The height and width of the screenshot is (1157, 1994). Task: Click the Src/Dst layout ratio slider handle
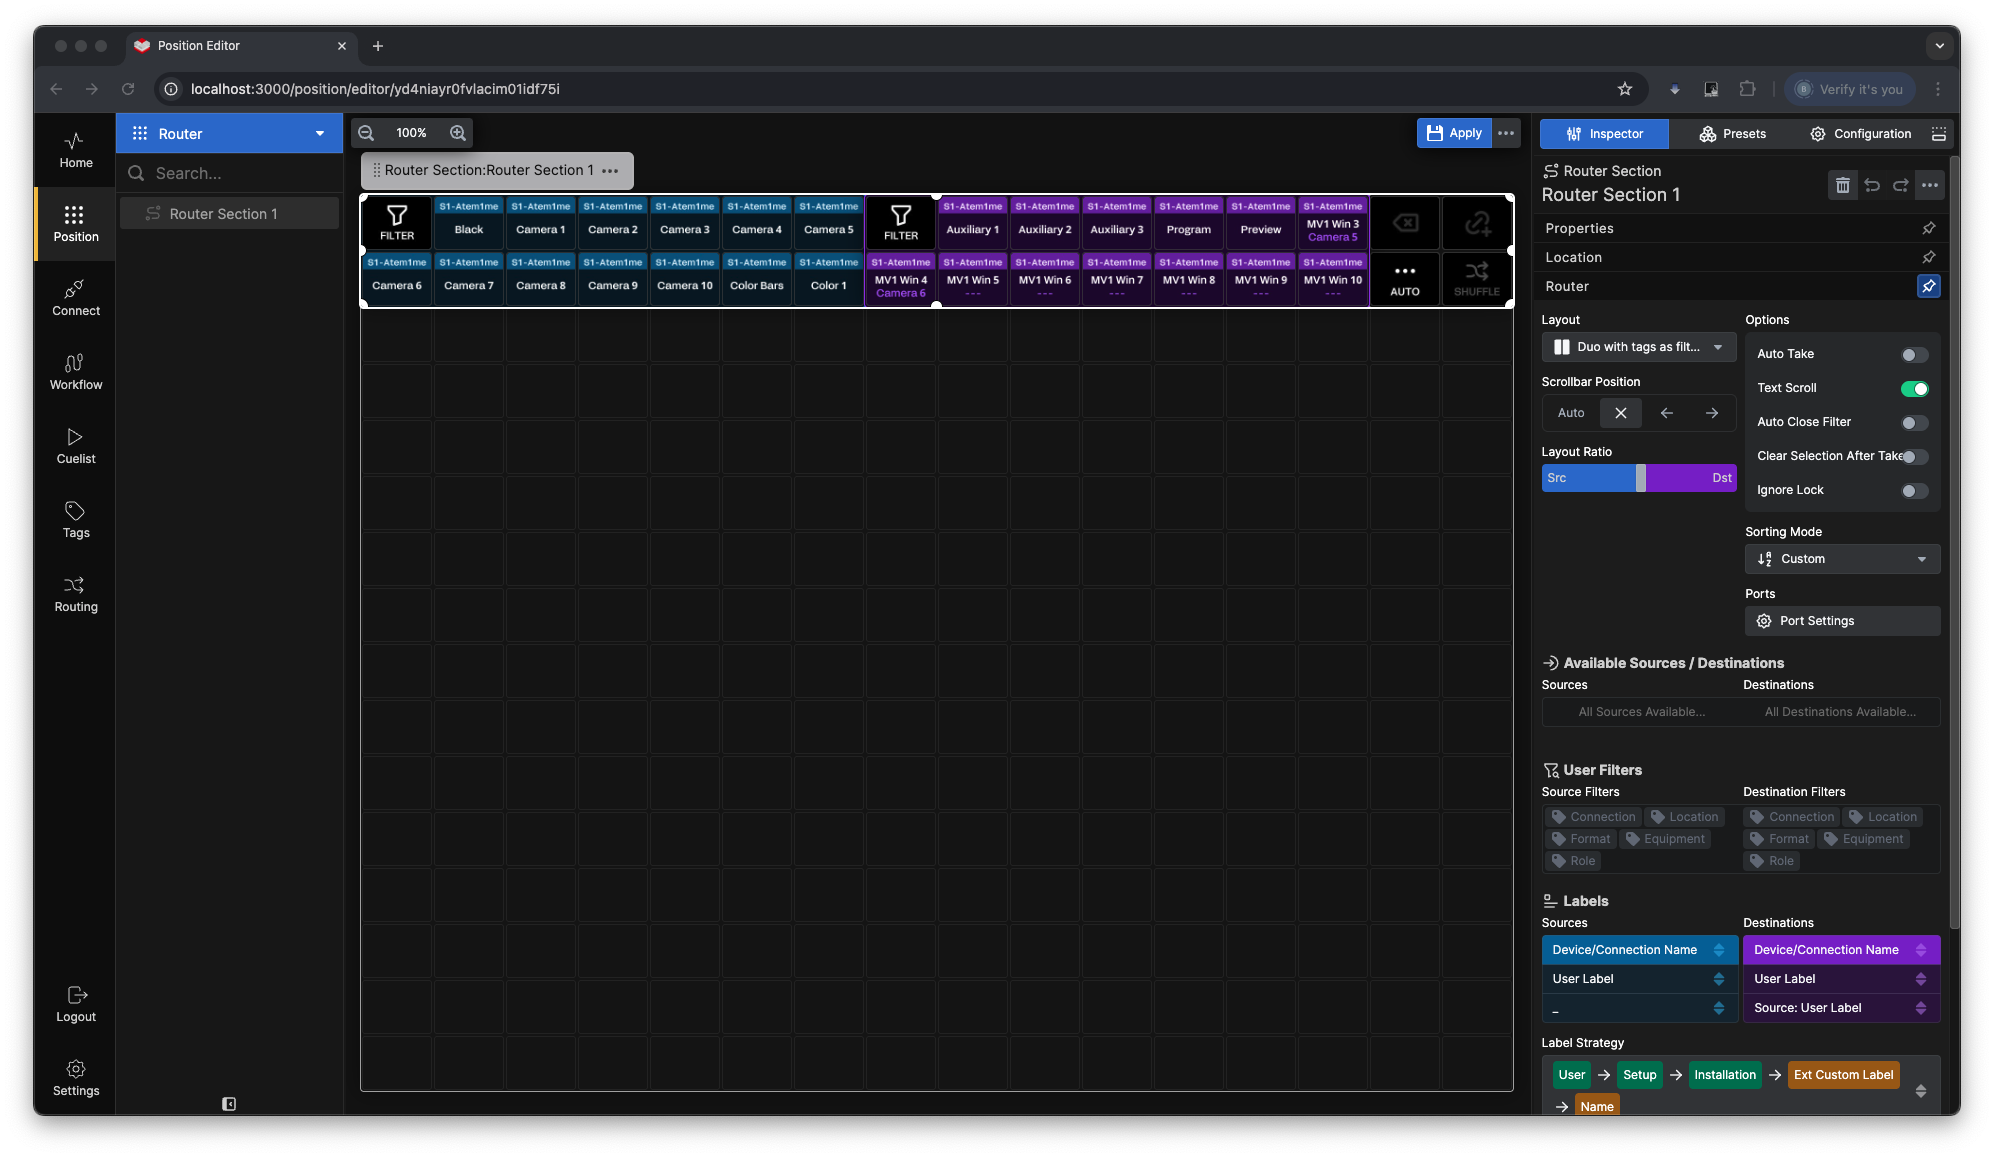pos(1640,478)
